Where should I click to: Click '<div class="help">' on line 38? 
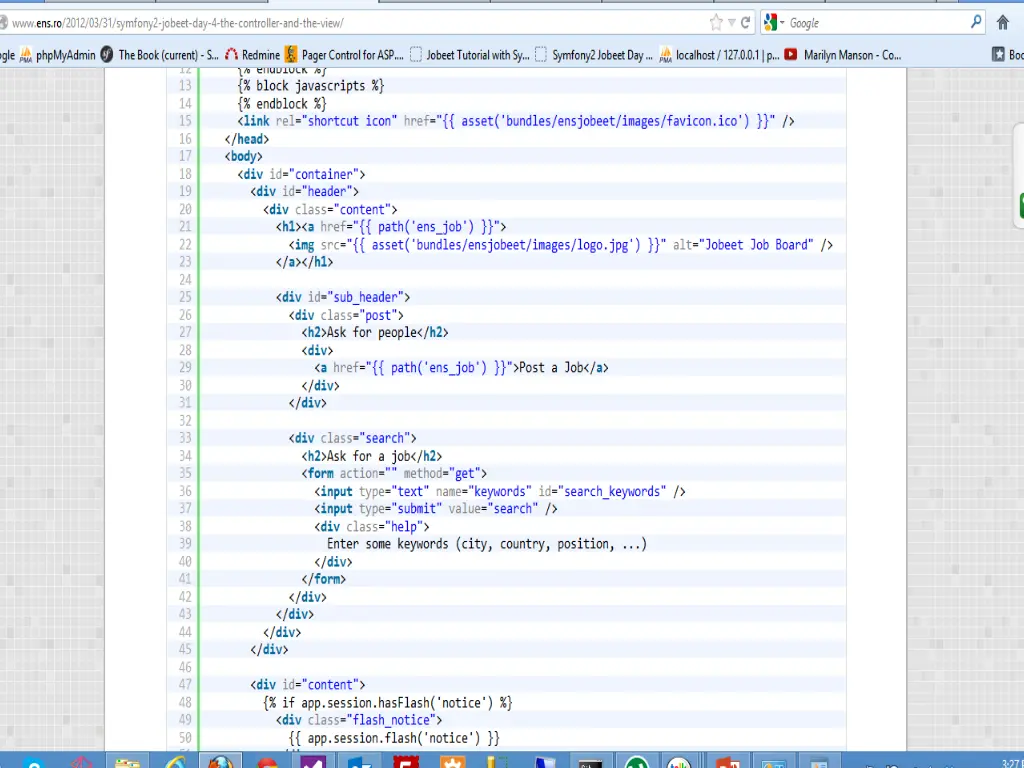[x=372, y=526]
